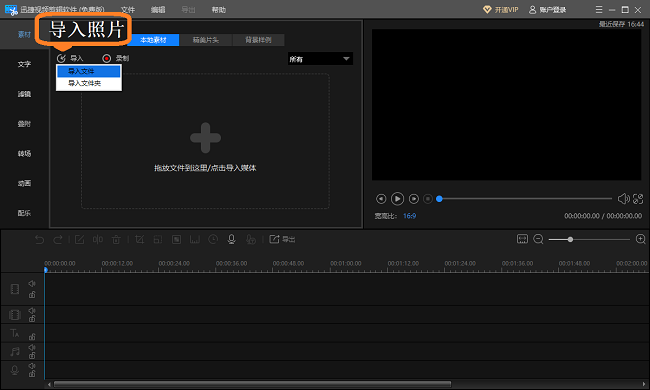Screen dimensions: 650x390
Task: Click the 开通VIP button
Action: point(501,10)
